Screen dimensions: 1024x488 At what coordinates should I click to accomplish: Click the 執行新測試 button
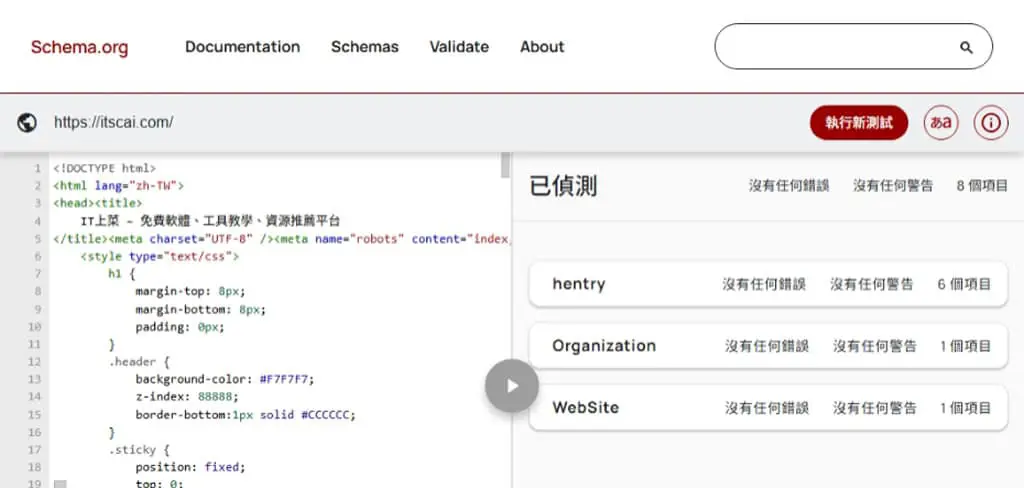point(859,122)
